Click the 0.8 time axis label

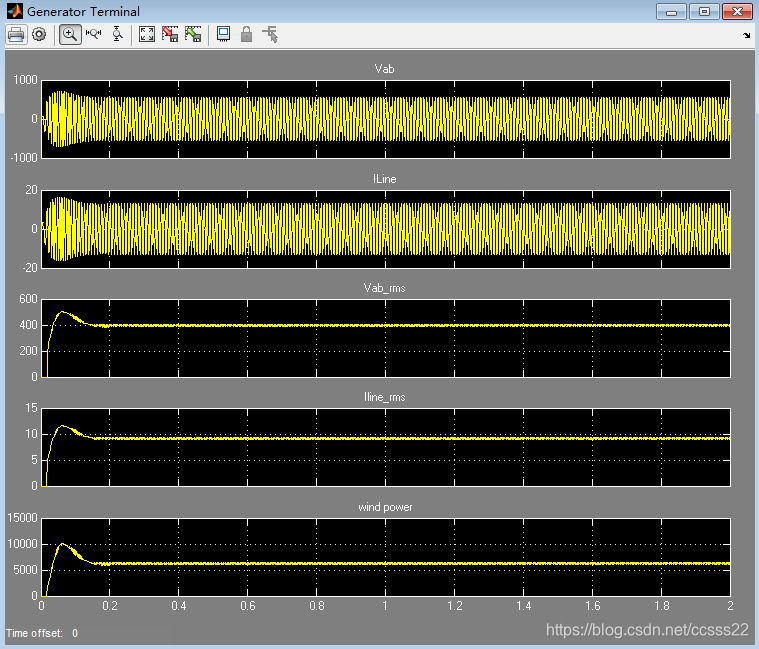pyautogui.click(x=317, y=606)
